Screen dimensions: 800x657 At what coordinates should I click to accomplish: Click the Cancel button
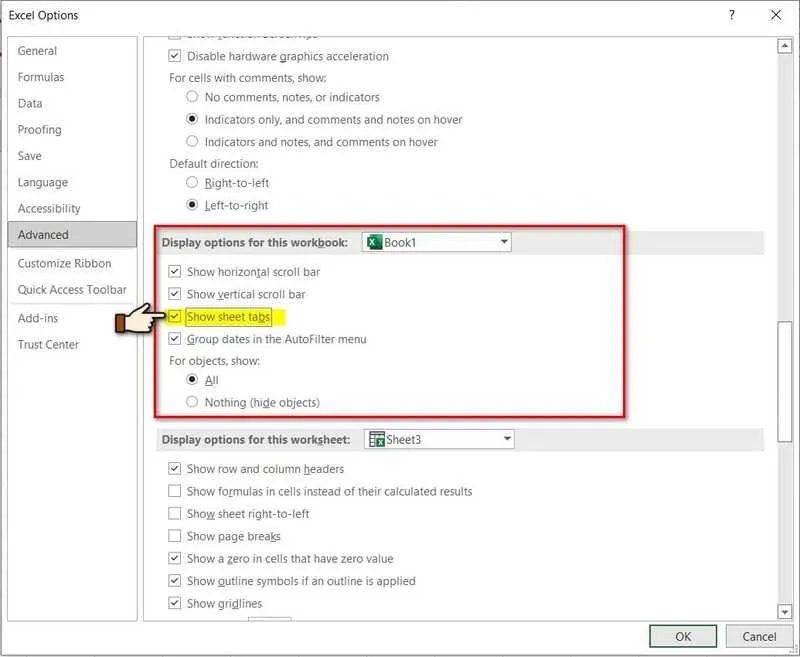760,636
